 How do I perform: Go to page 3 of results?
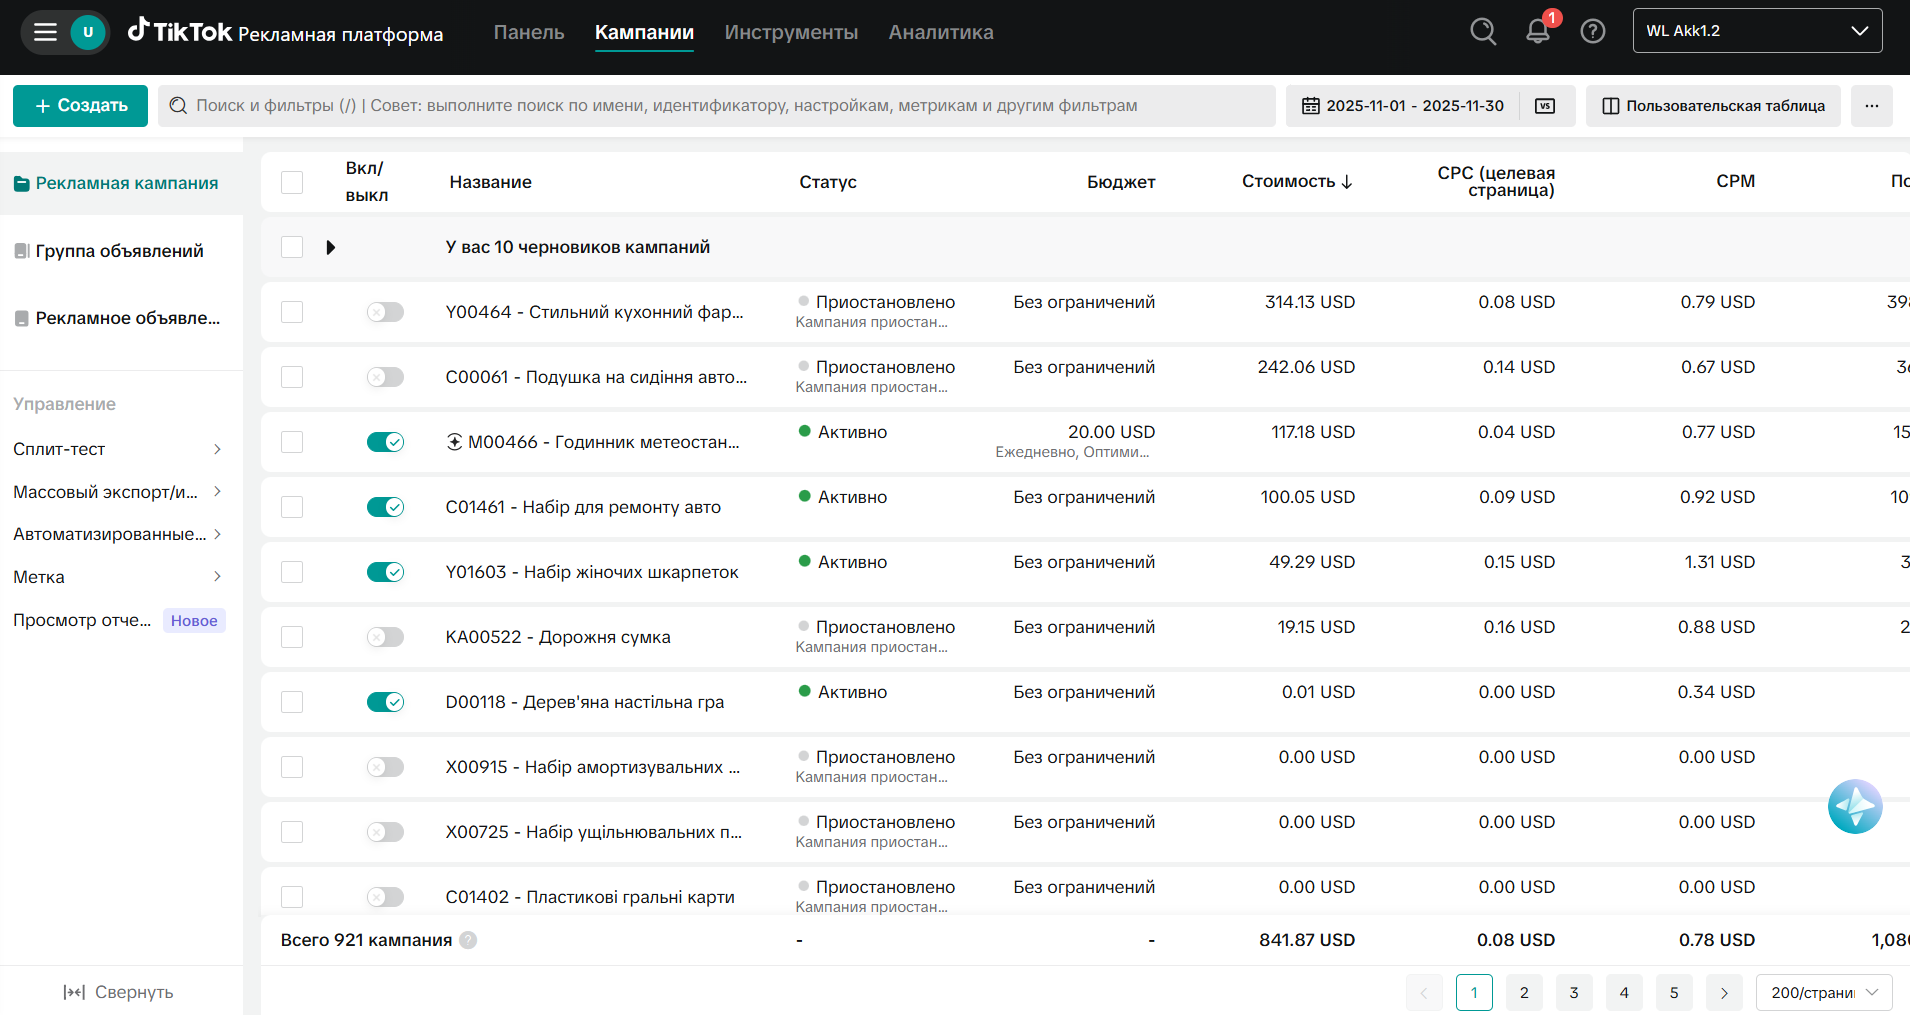click(x=1574, y=992)
